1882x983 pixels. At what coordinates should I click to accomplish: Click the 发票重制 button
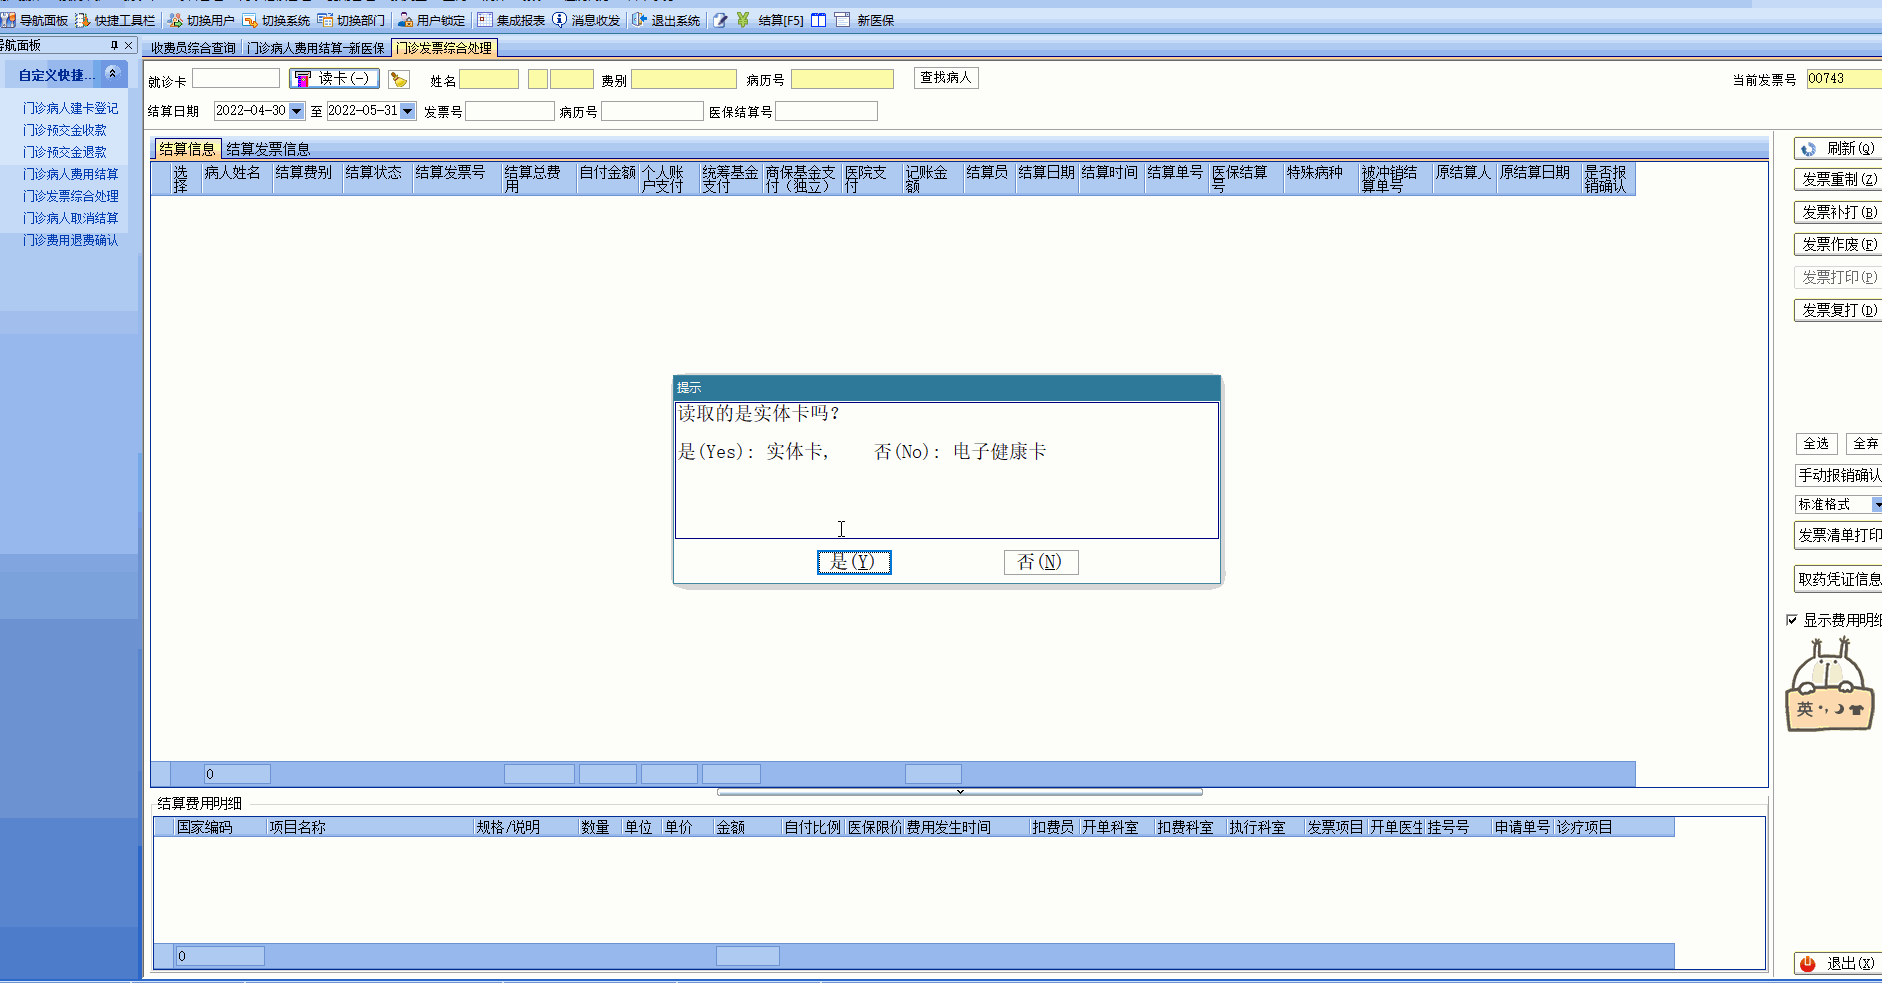(x=1838, y=180)
